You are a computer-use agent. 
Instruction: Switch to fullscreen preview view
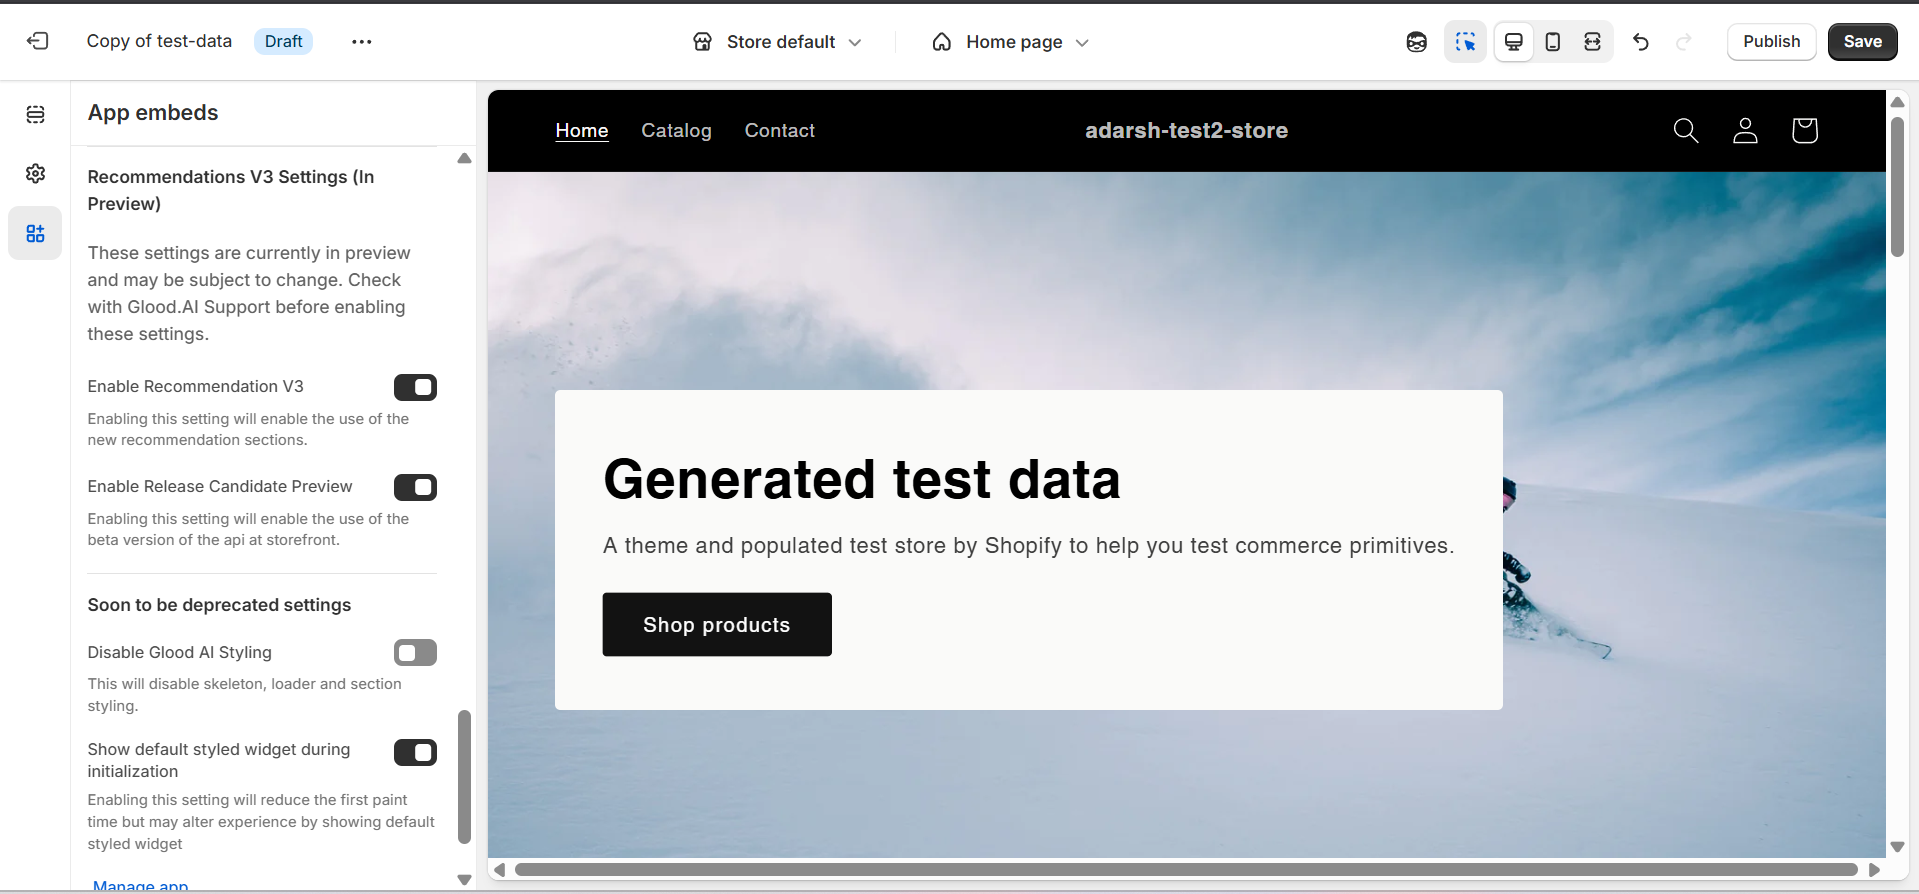click(1592, 41)
